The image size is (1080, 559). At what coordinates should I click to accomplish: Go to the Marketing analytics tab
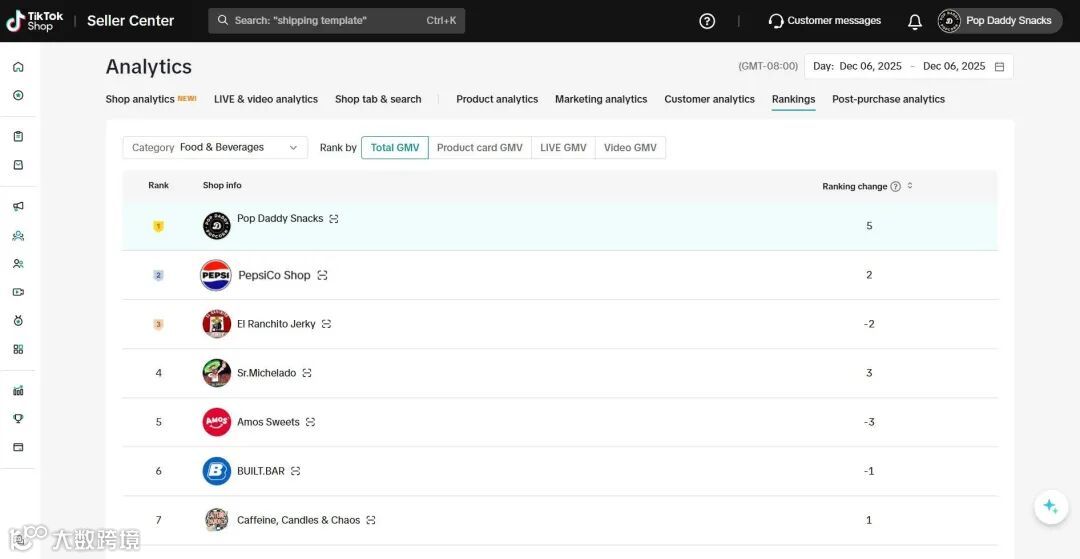click(601, 99)
